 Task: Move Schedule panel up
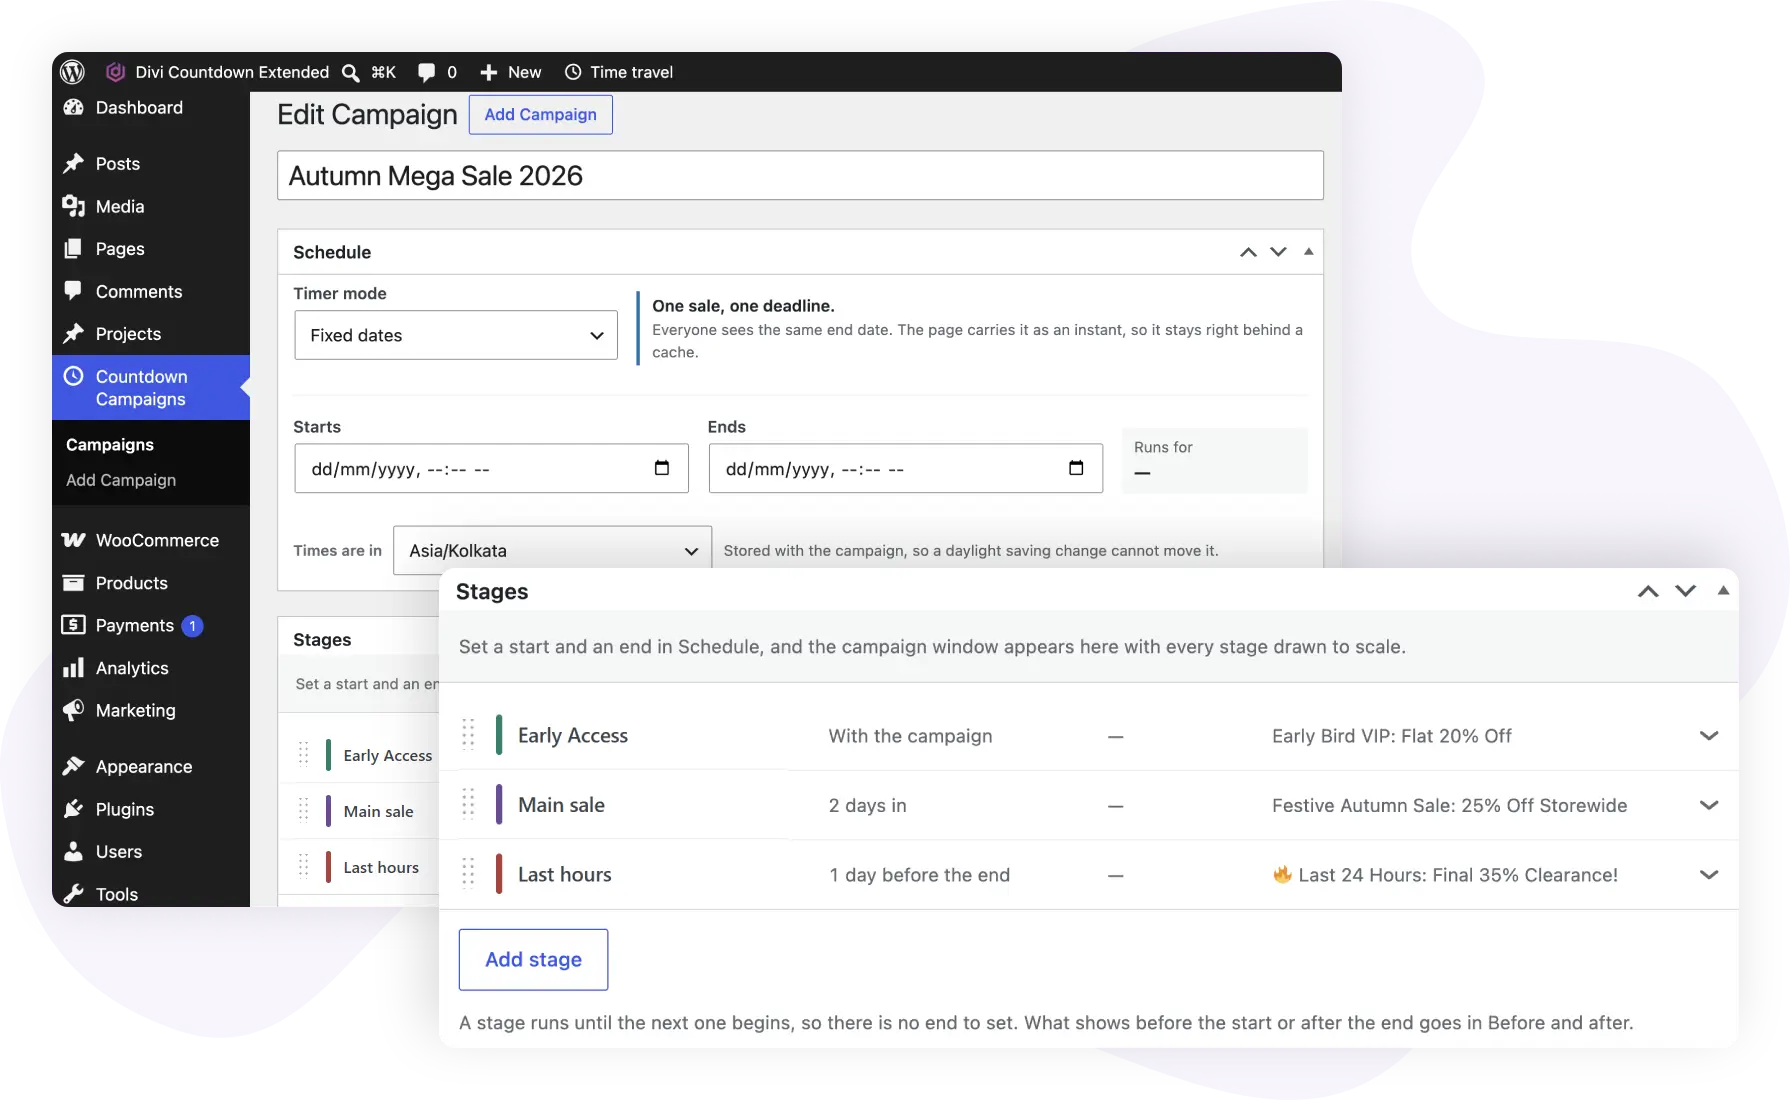tap(1248, 252)
